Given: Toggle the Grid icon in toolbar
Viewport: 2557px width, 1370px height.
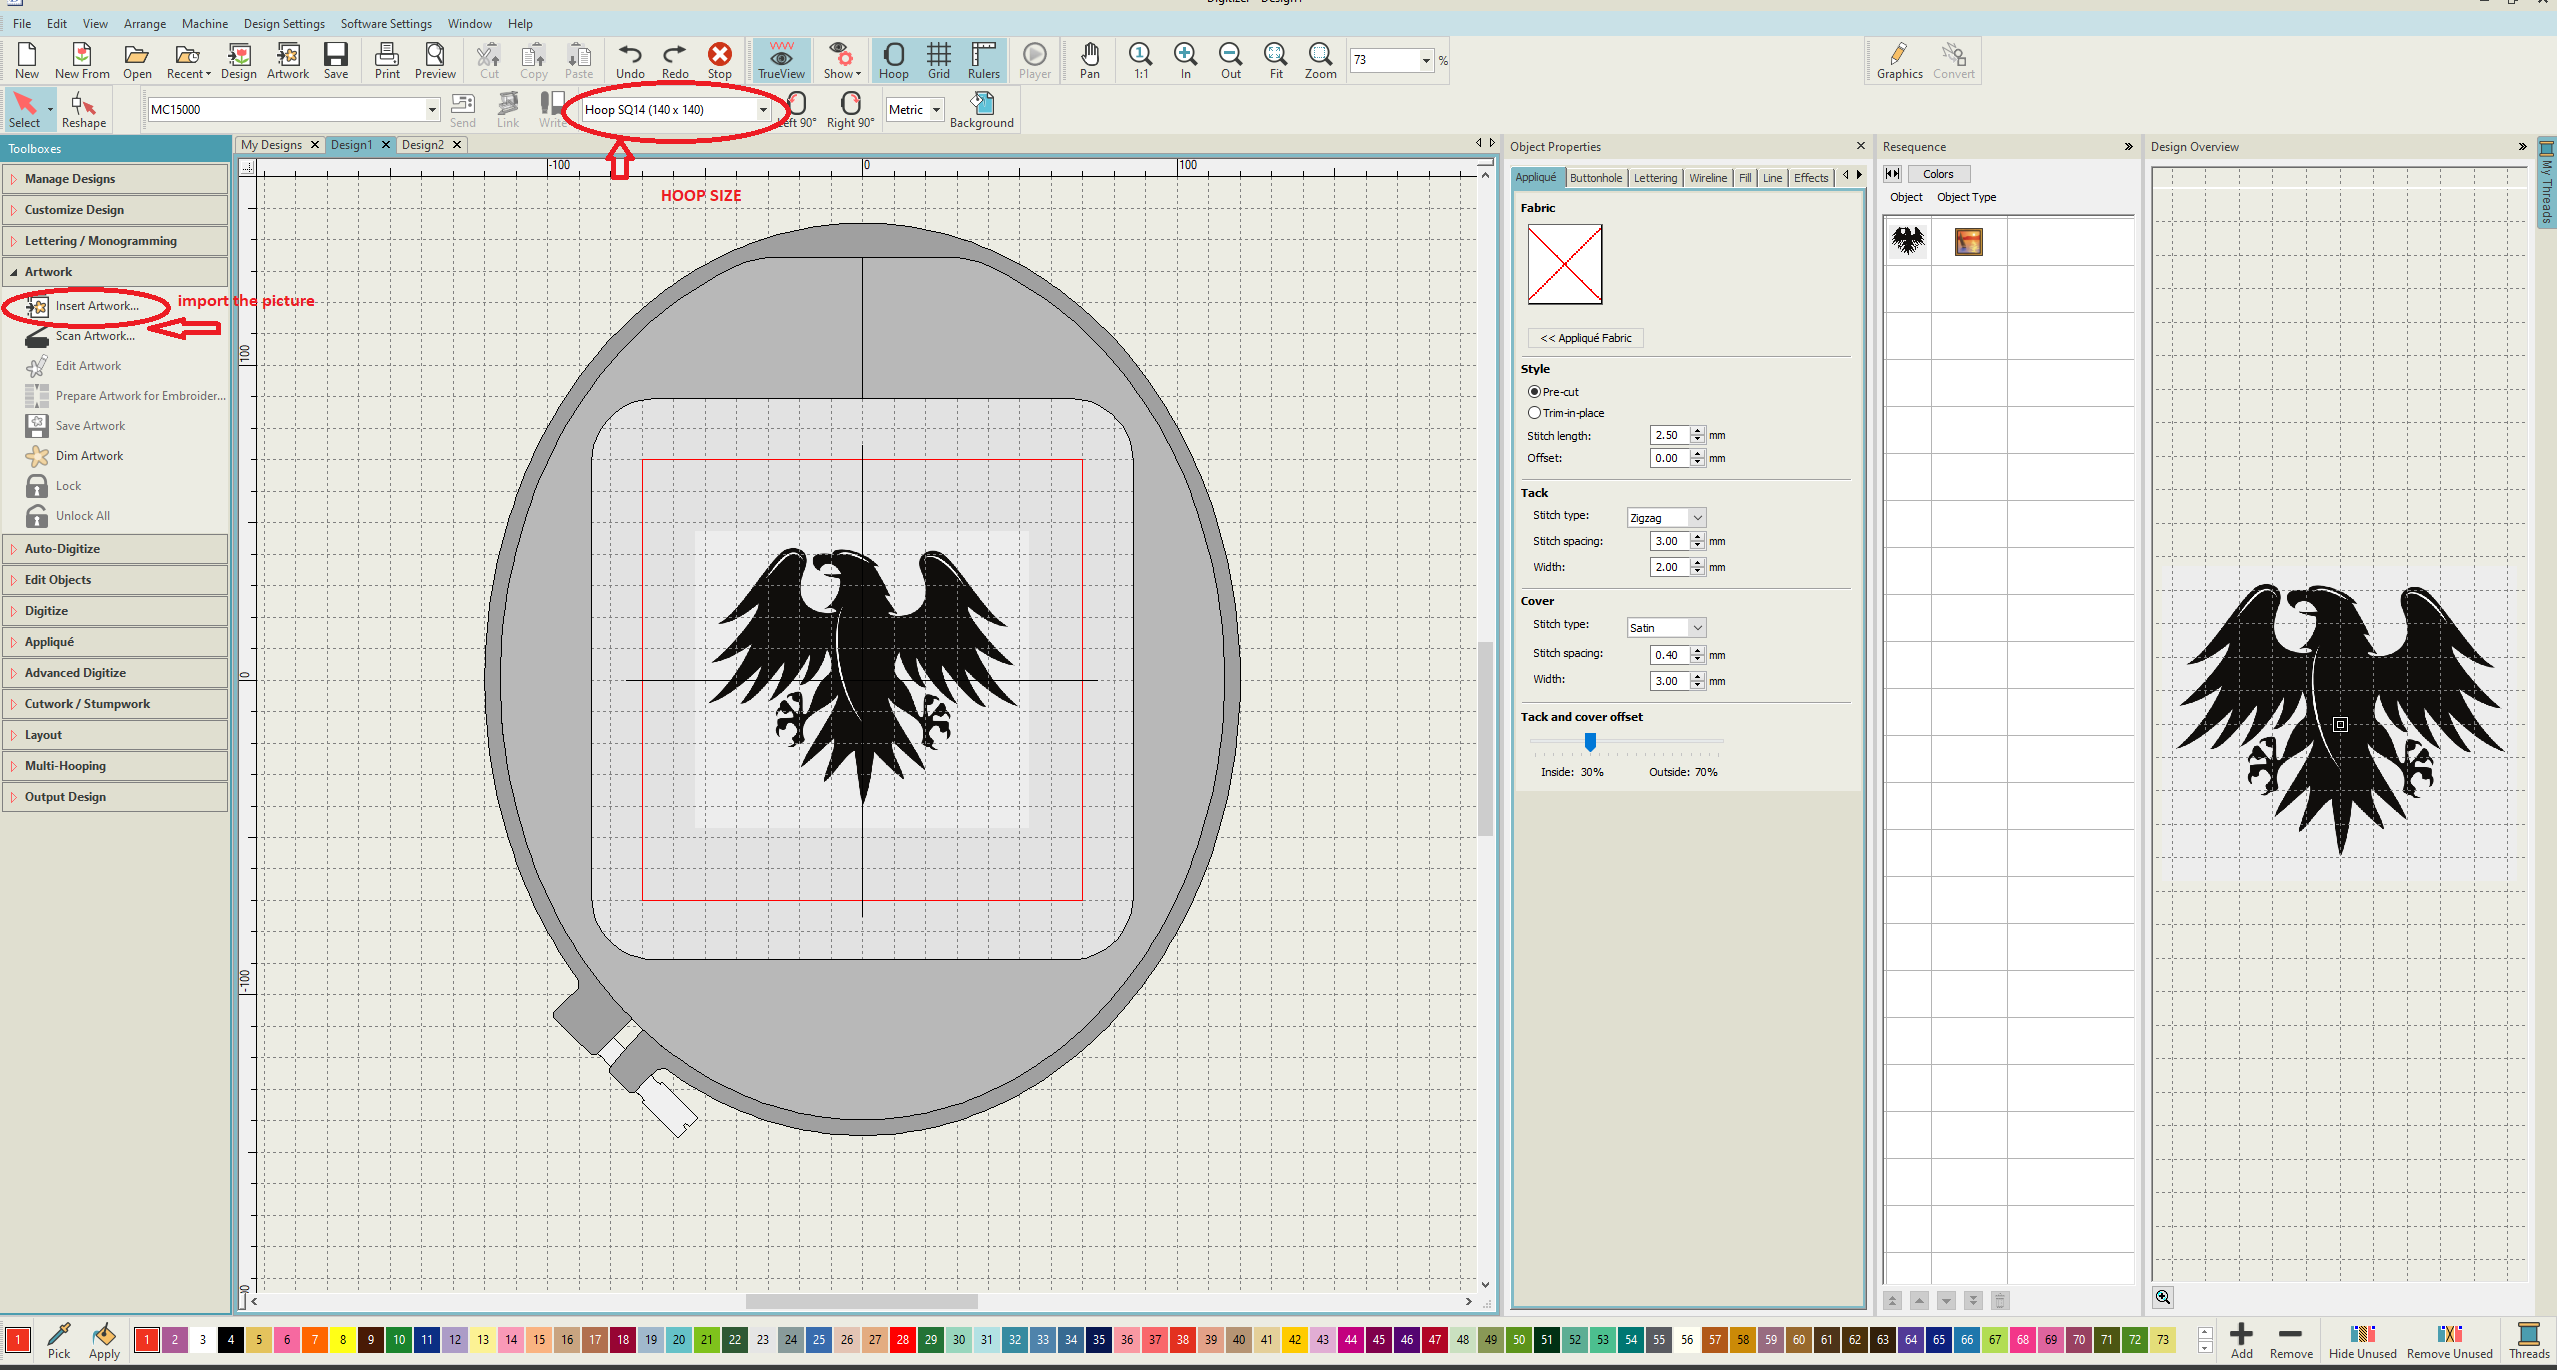Looking at the screenshot, I should click(938, 60).
